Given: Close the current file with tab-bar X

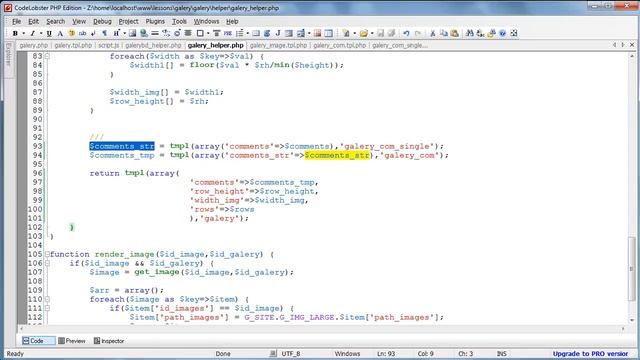Looking at the screenshot, I should click(x=632, y=45).
